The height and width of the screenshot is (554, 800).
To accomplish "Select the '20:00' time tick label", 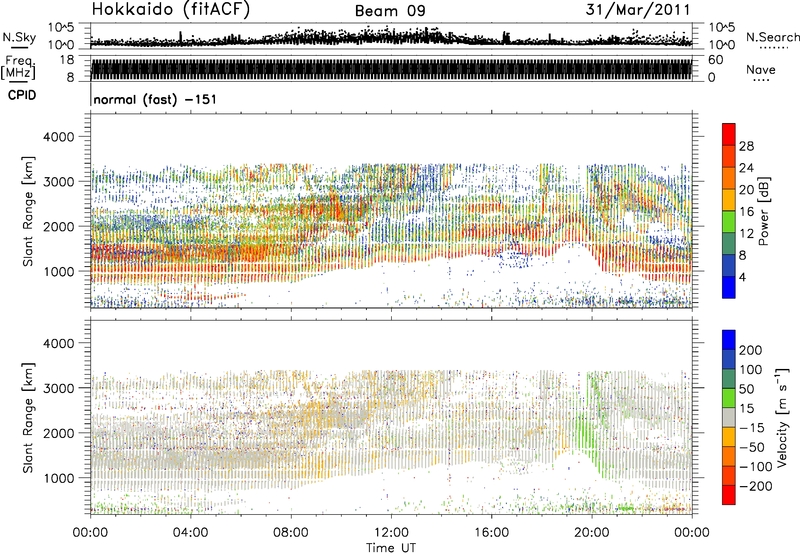I will click(x=592, y=533).
